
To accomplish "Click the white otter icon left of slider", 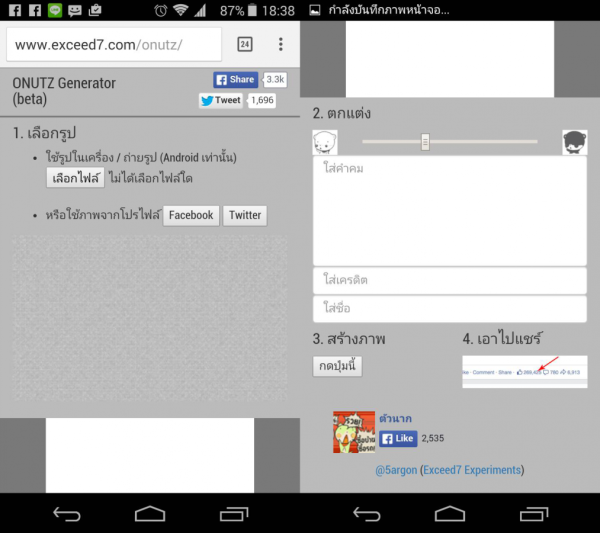I will (x=325, y=142).
